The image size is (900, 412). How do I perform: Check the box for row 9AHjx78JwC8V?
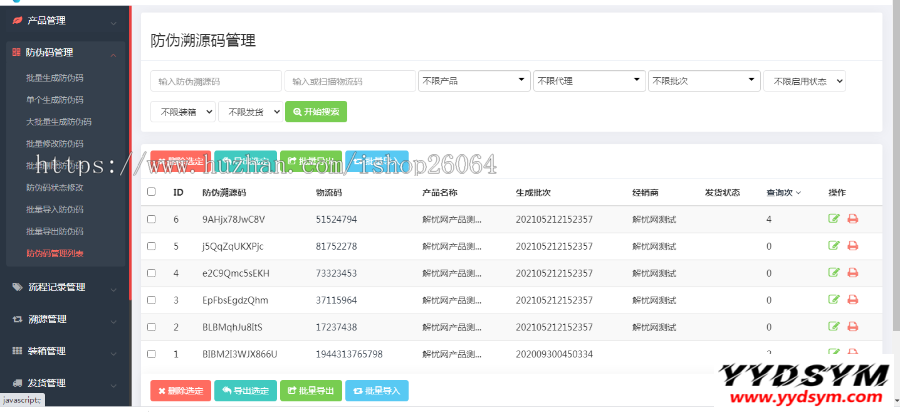click(x=151, y=219)
